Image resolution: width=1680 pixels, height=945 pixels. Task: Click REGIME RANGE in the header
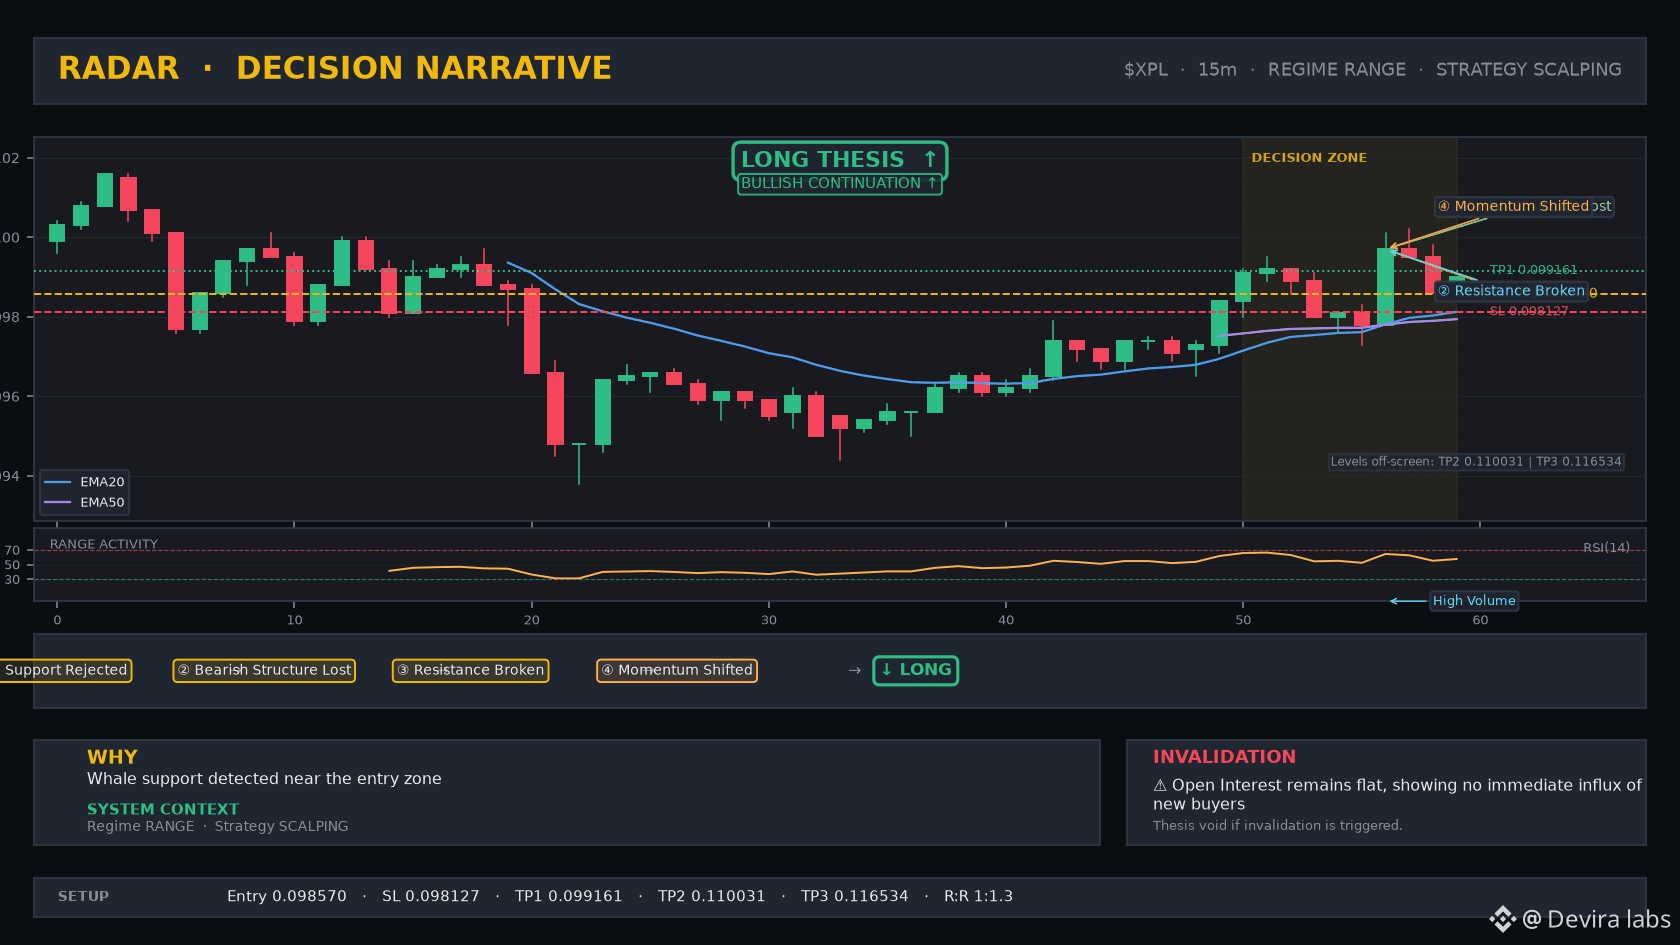click(1337, 70)
